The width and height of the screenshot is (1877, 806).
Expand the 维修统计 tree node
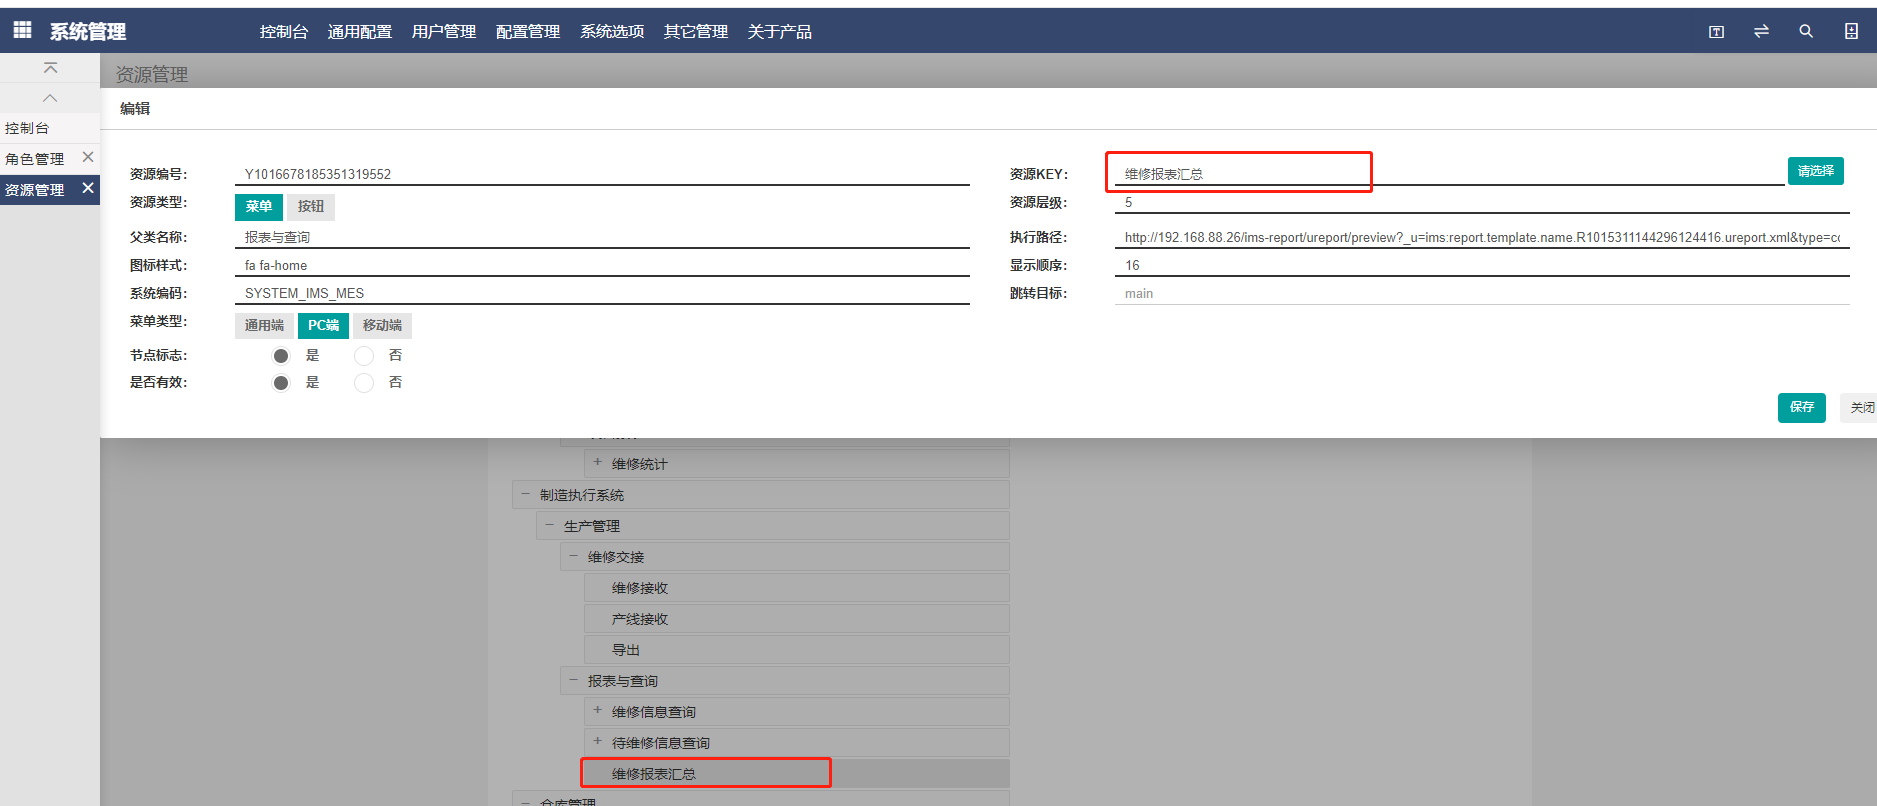tap(597, 462)
